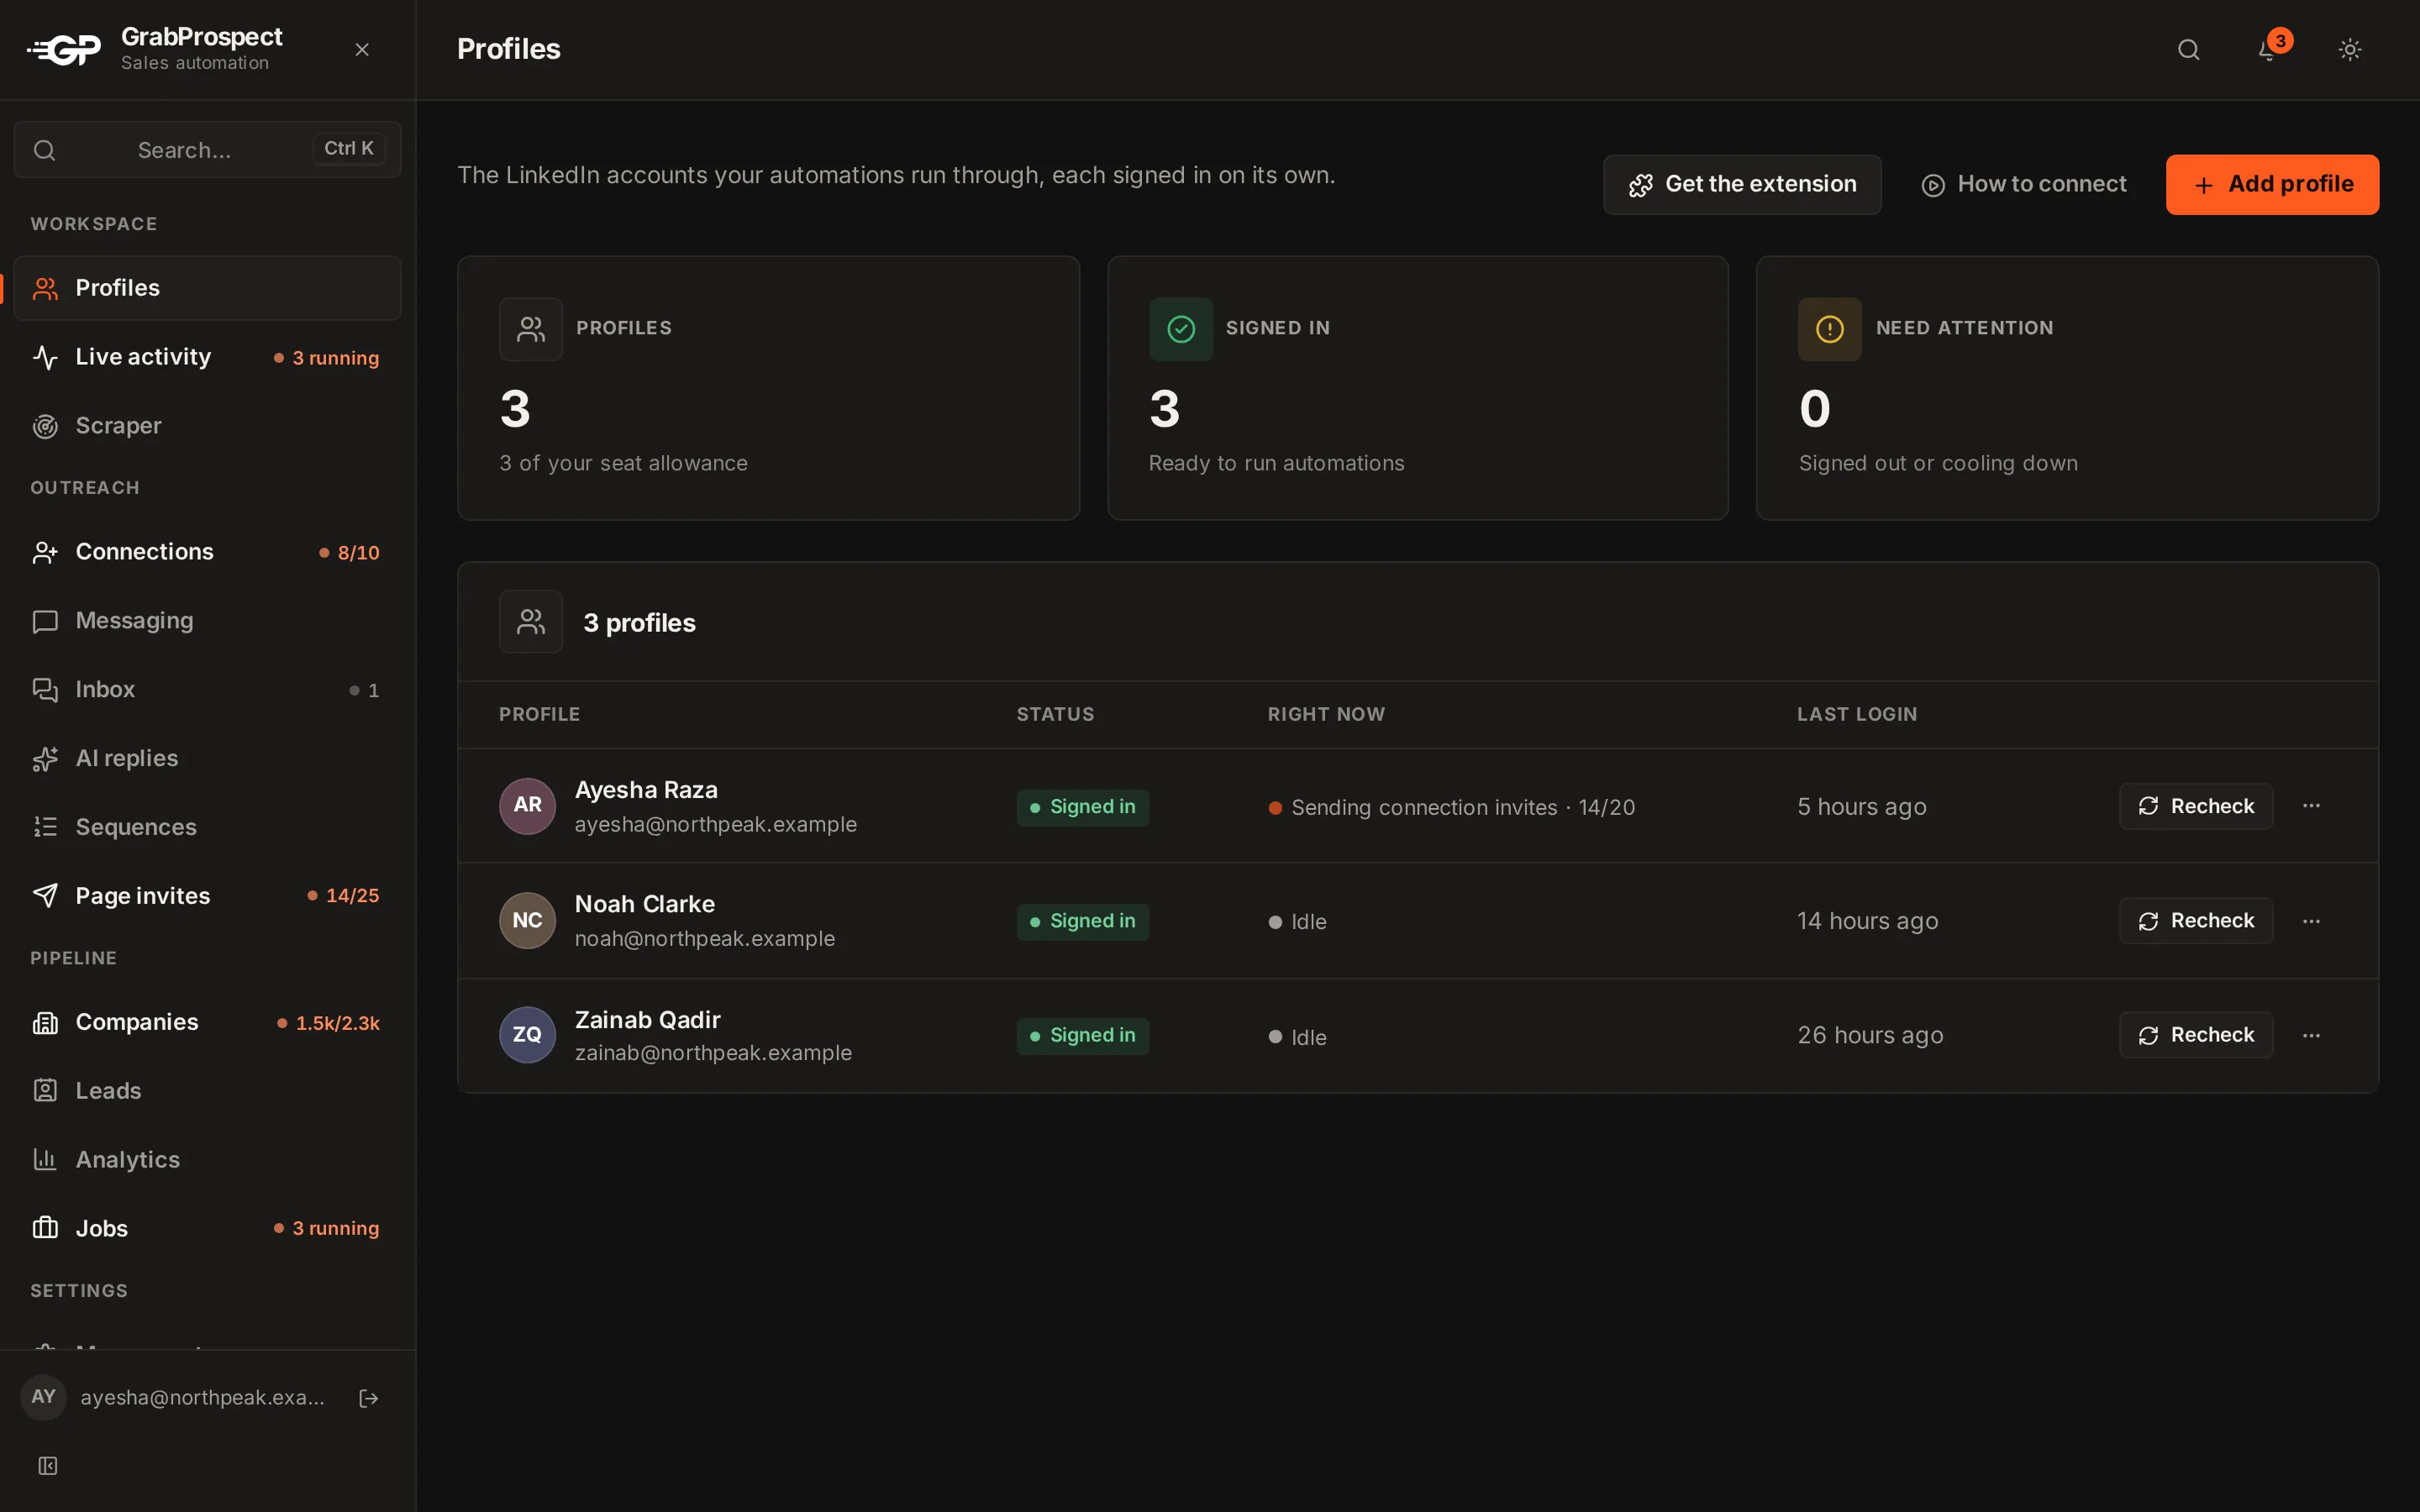Click the Get the extension button

click(x=1742, y=184)
